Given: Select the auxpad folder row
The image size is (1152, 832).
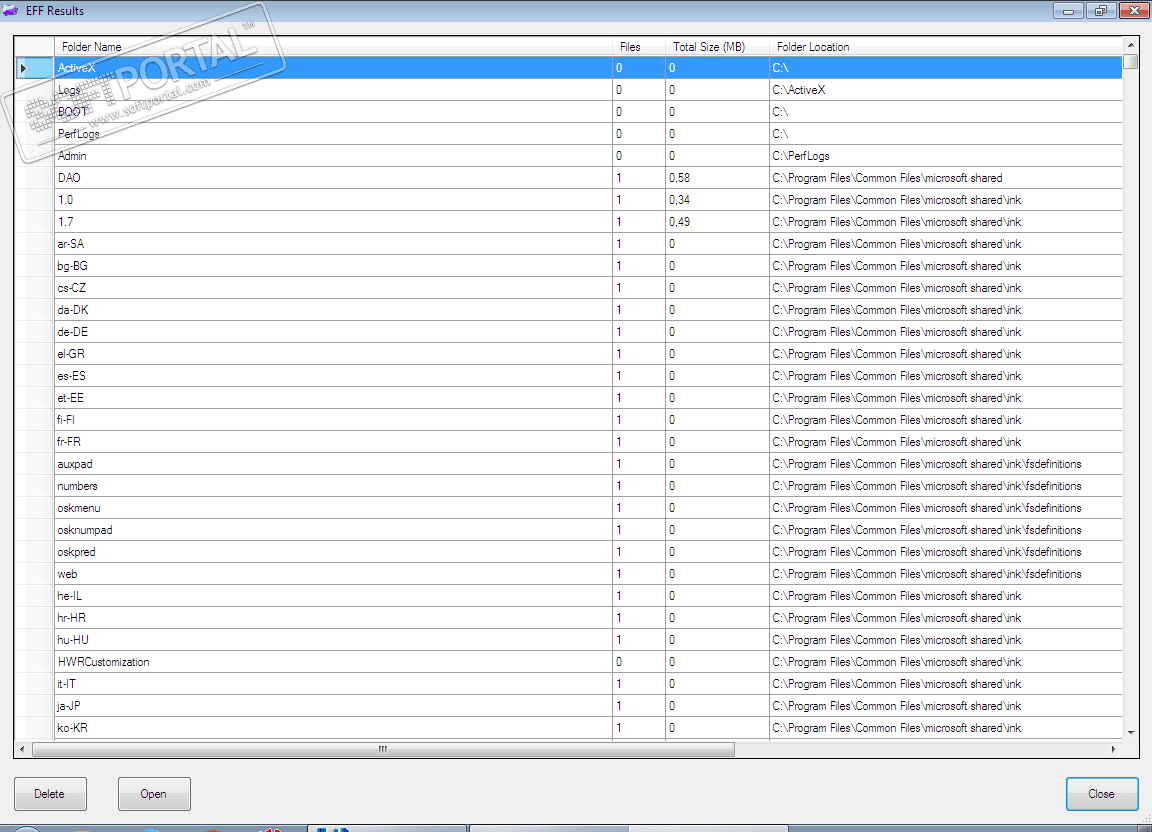Looking at the screenshot, I should tap(569, 465).
